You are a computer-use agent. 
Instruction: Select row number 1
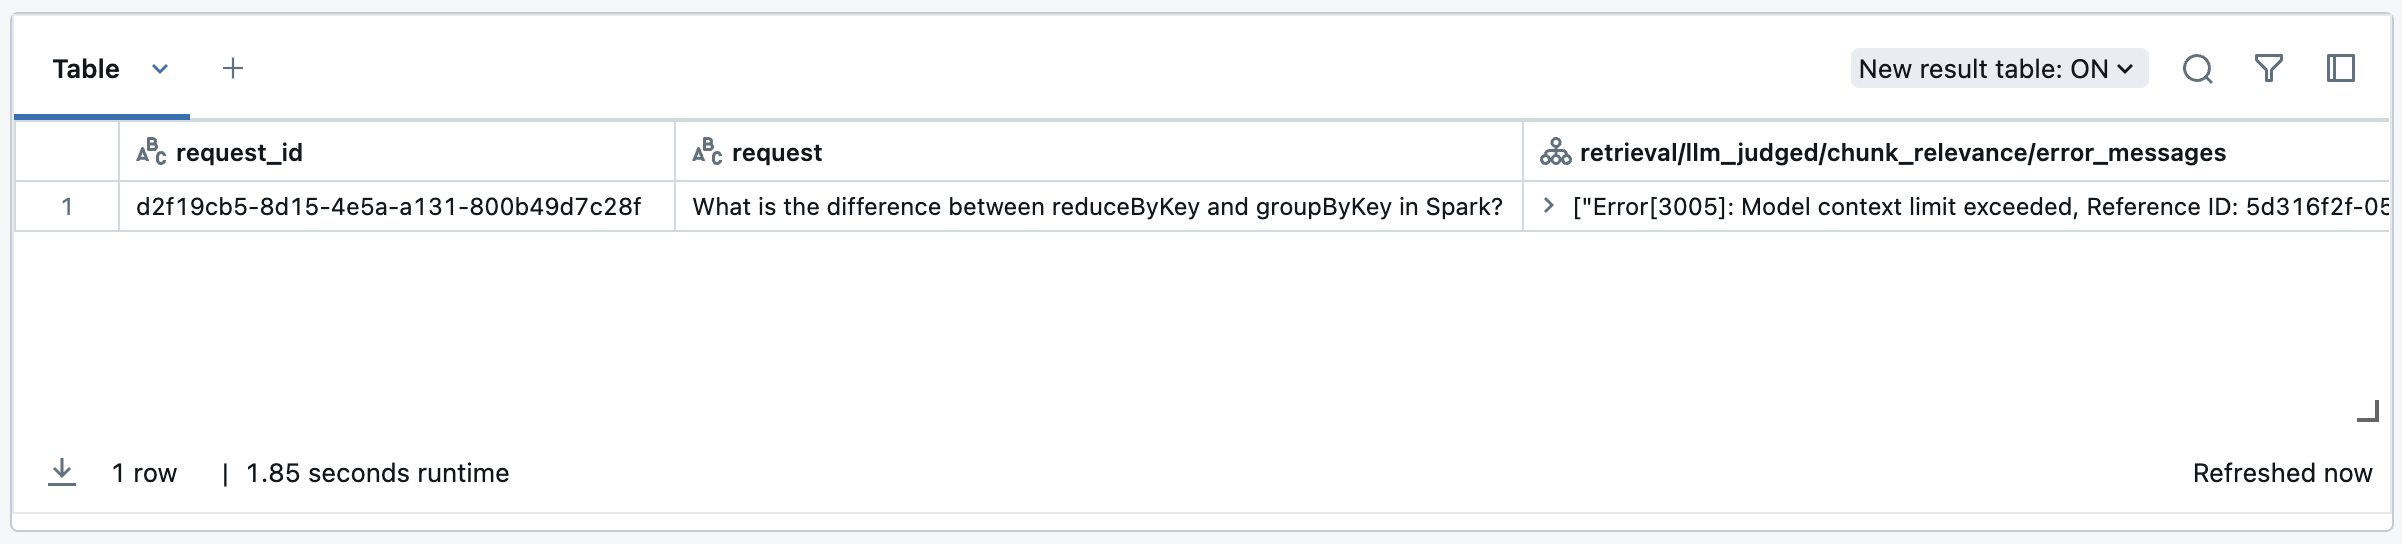67,206
